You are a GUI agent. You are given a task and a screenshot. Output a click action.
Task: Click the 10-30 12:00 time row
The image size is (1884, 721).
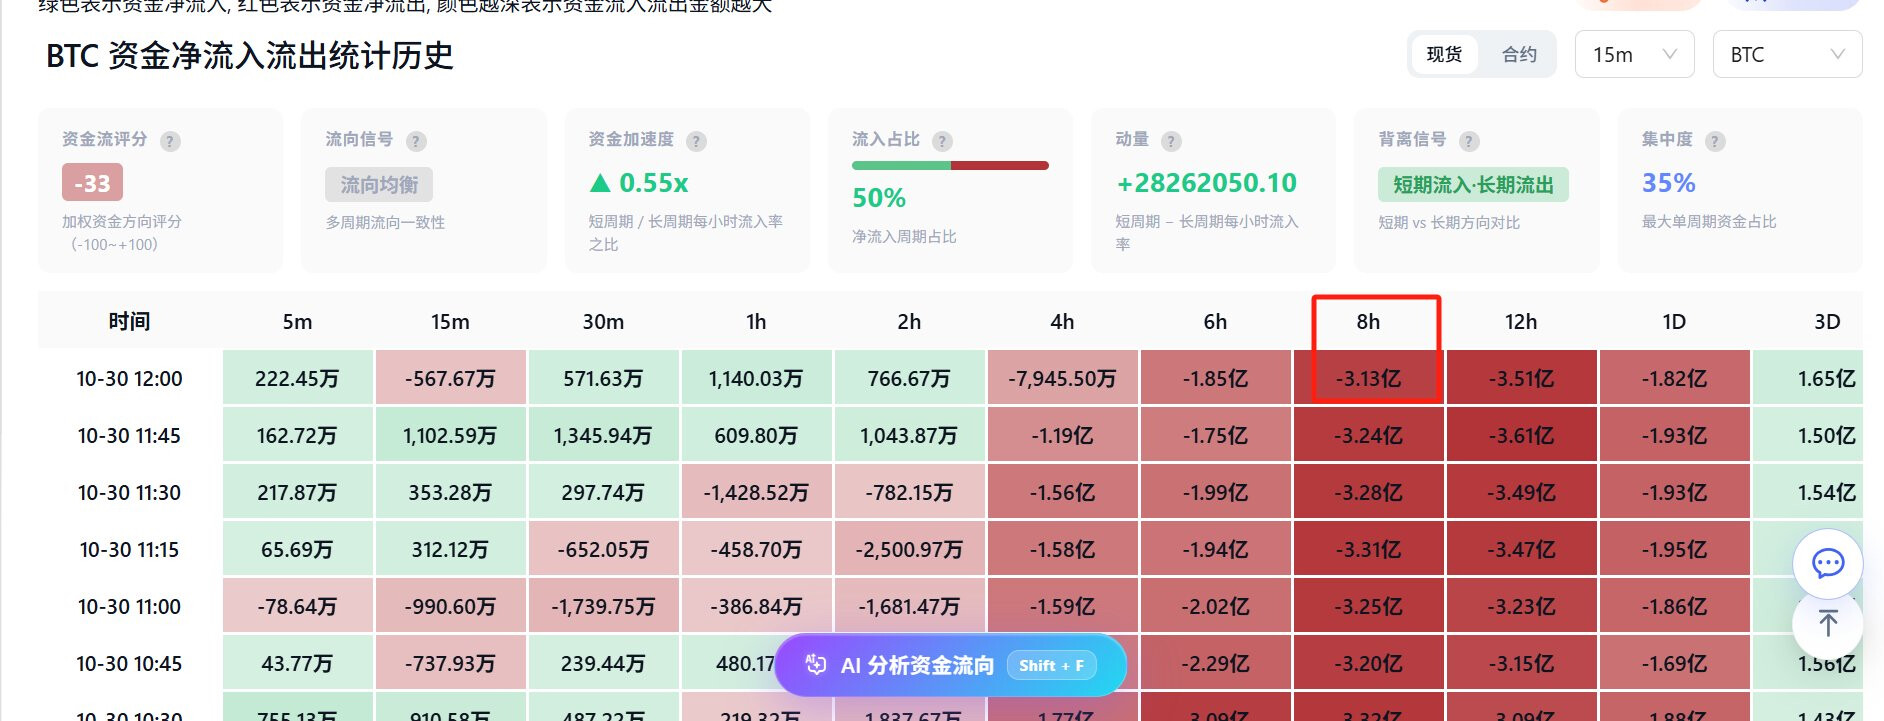coord(130,379)
